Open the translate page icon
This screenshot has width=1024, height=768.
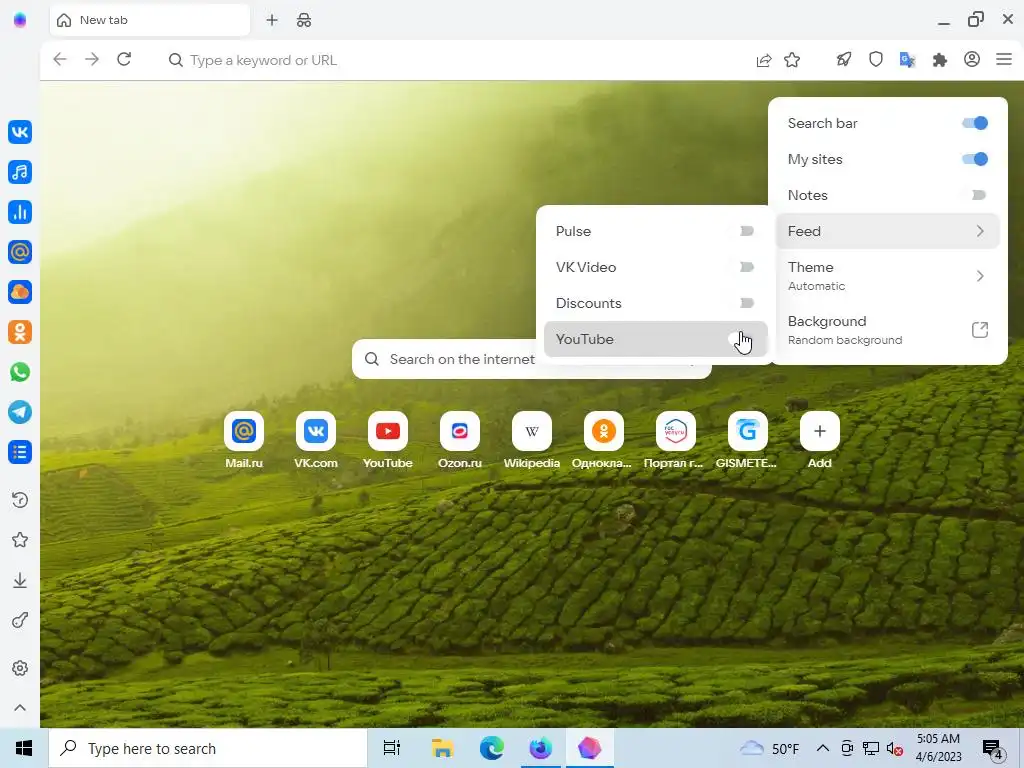coord(908,60)
